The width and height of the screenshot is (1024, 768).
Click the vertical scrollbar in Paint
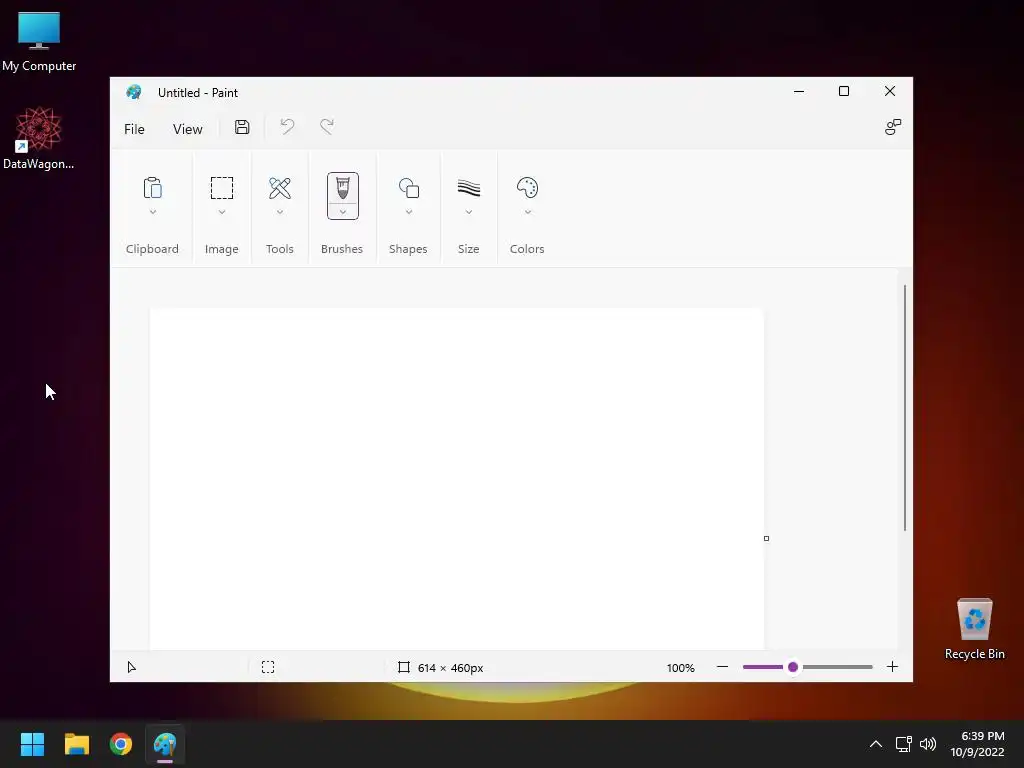[x=905, y=408]
